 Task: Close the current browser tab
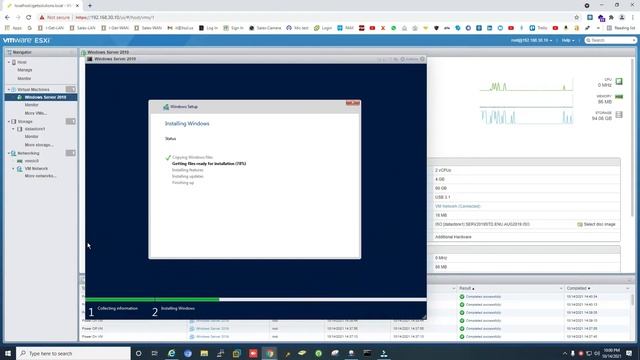coord(77,6)
